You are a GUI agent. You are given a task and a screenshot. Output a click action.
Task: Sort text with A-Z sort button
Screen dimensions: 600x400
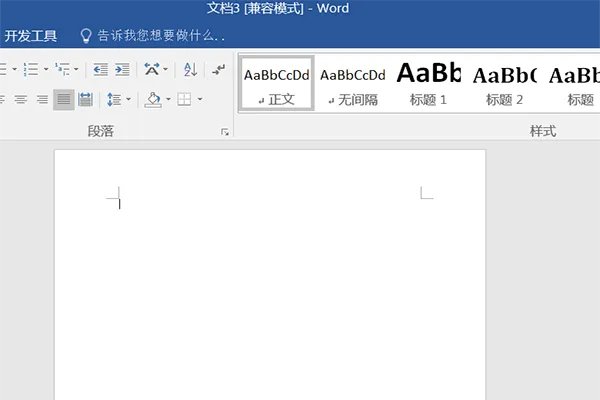click(x=191, y=69)
